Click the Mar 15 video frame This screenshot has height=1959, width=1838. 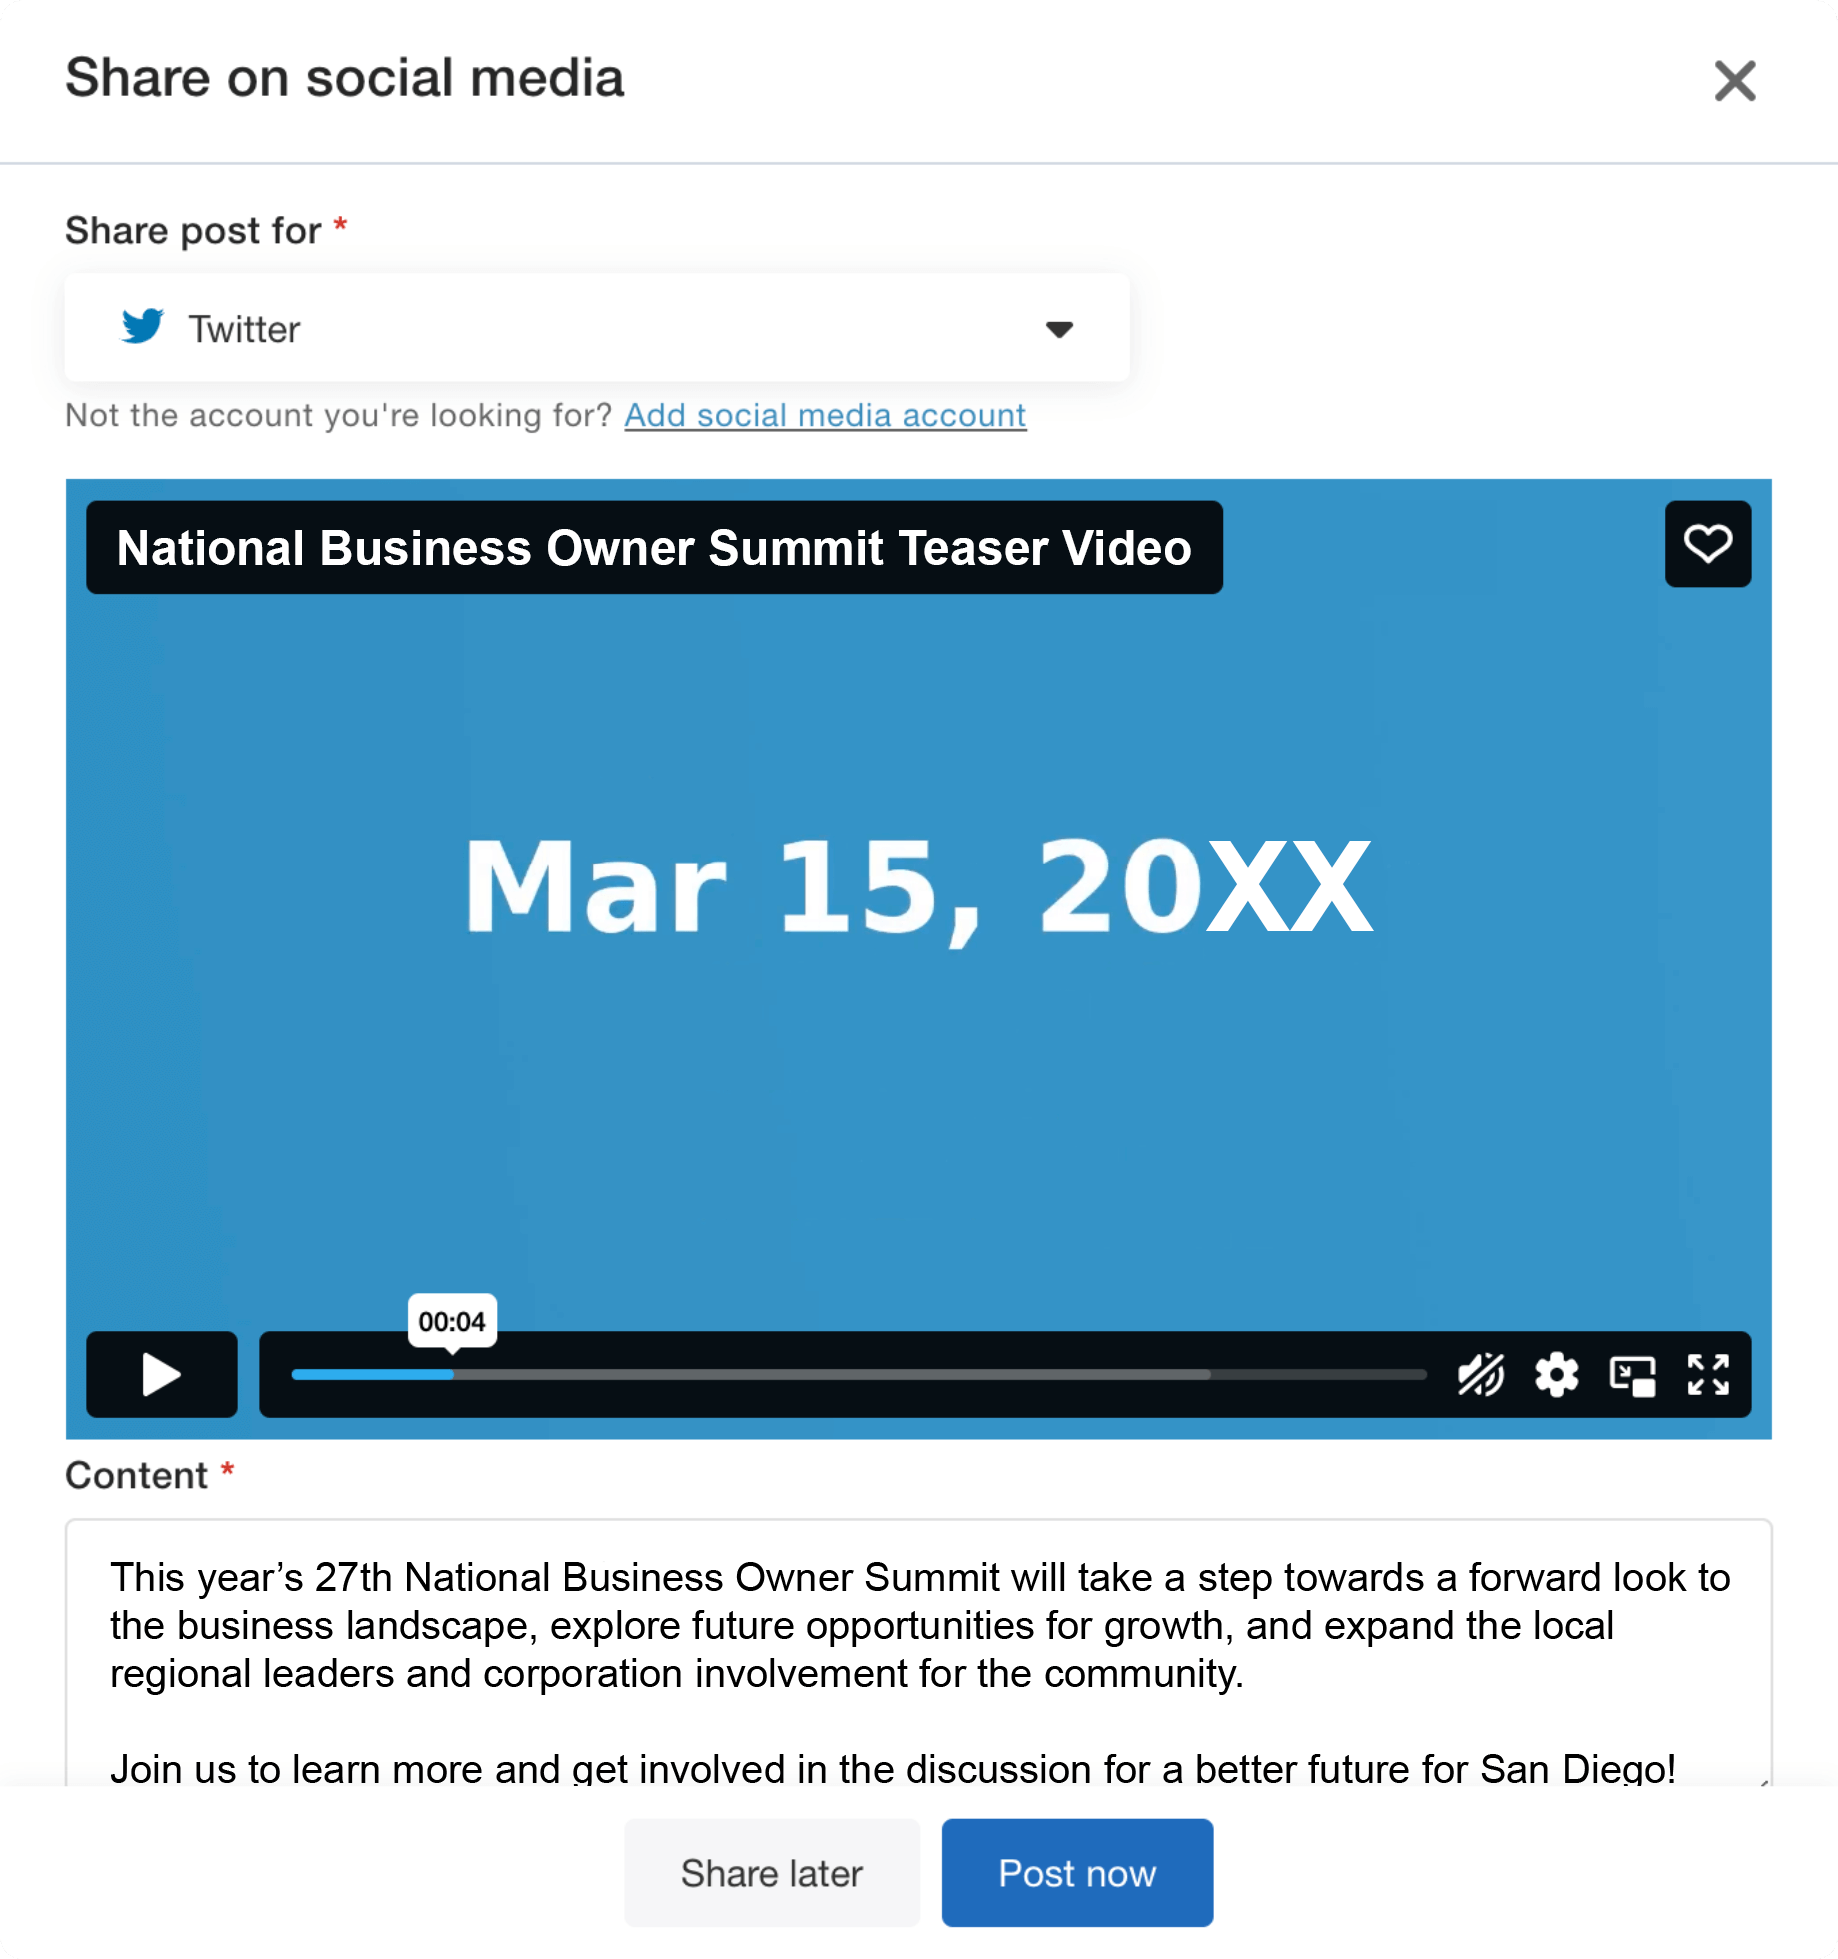918,885
